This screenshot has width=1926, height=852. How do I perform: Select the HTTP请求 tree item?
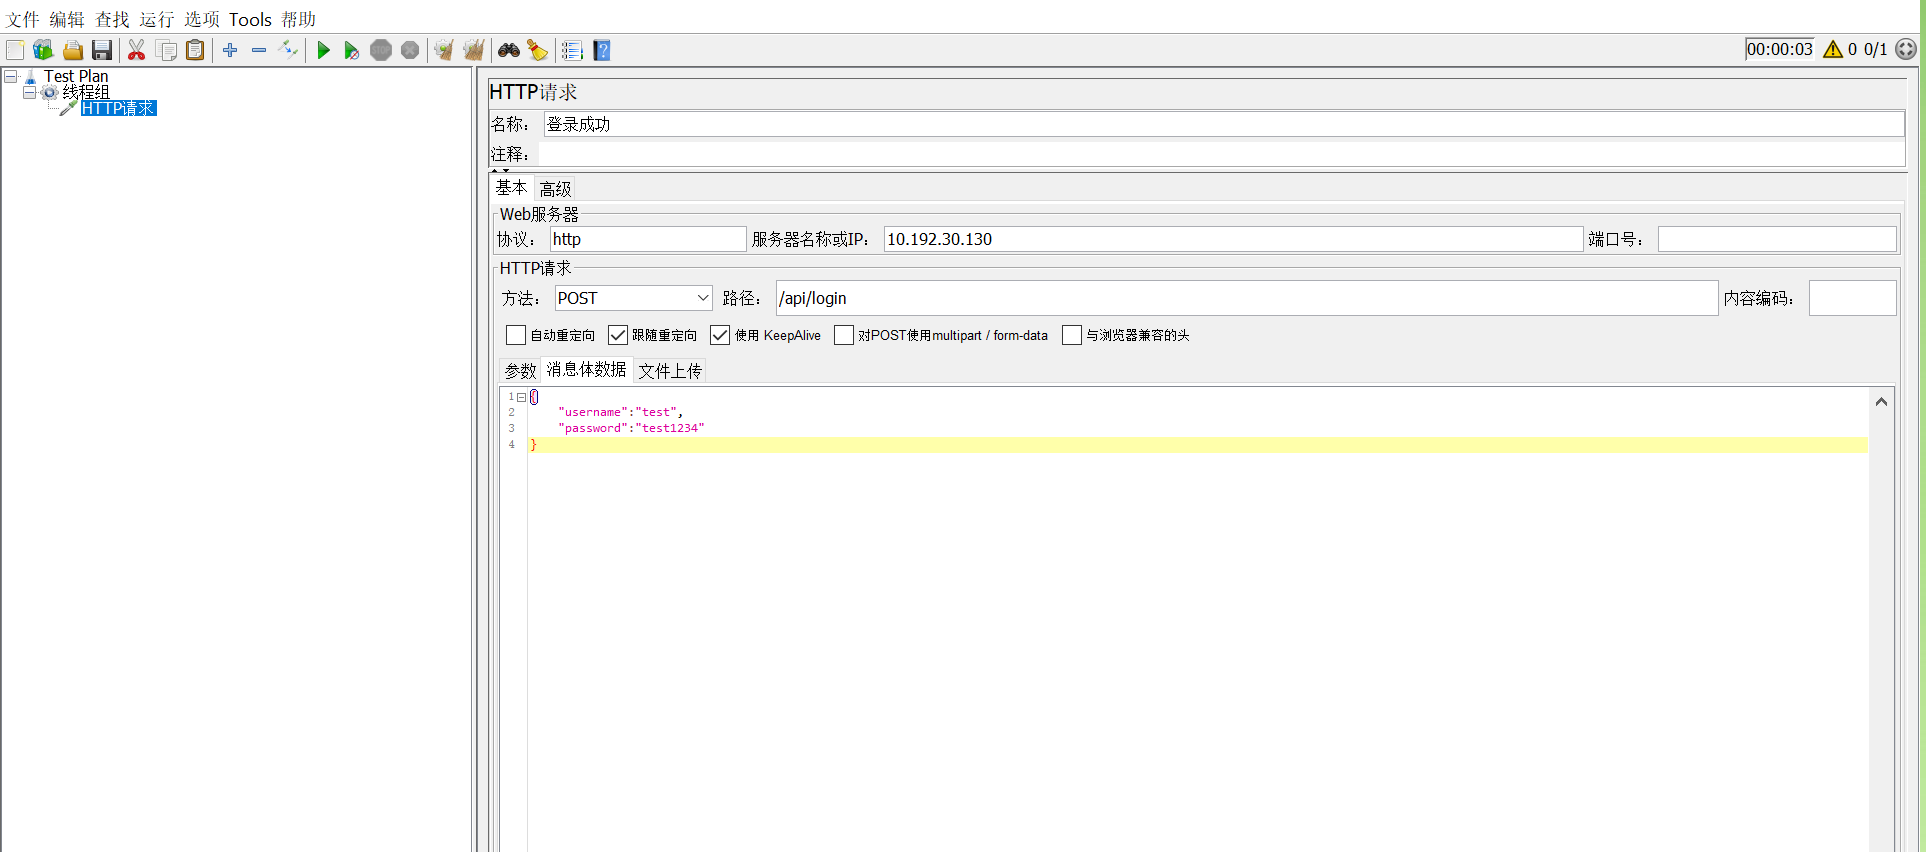[119, 108]
